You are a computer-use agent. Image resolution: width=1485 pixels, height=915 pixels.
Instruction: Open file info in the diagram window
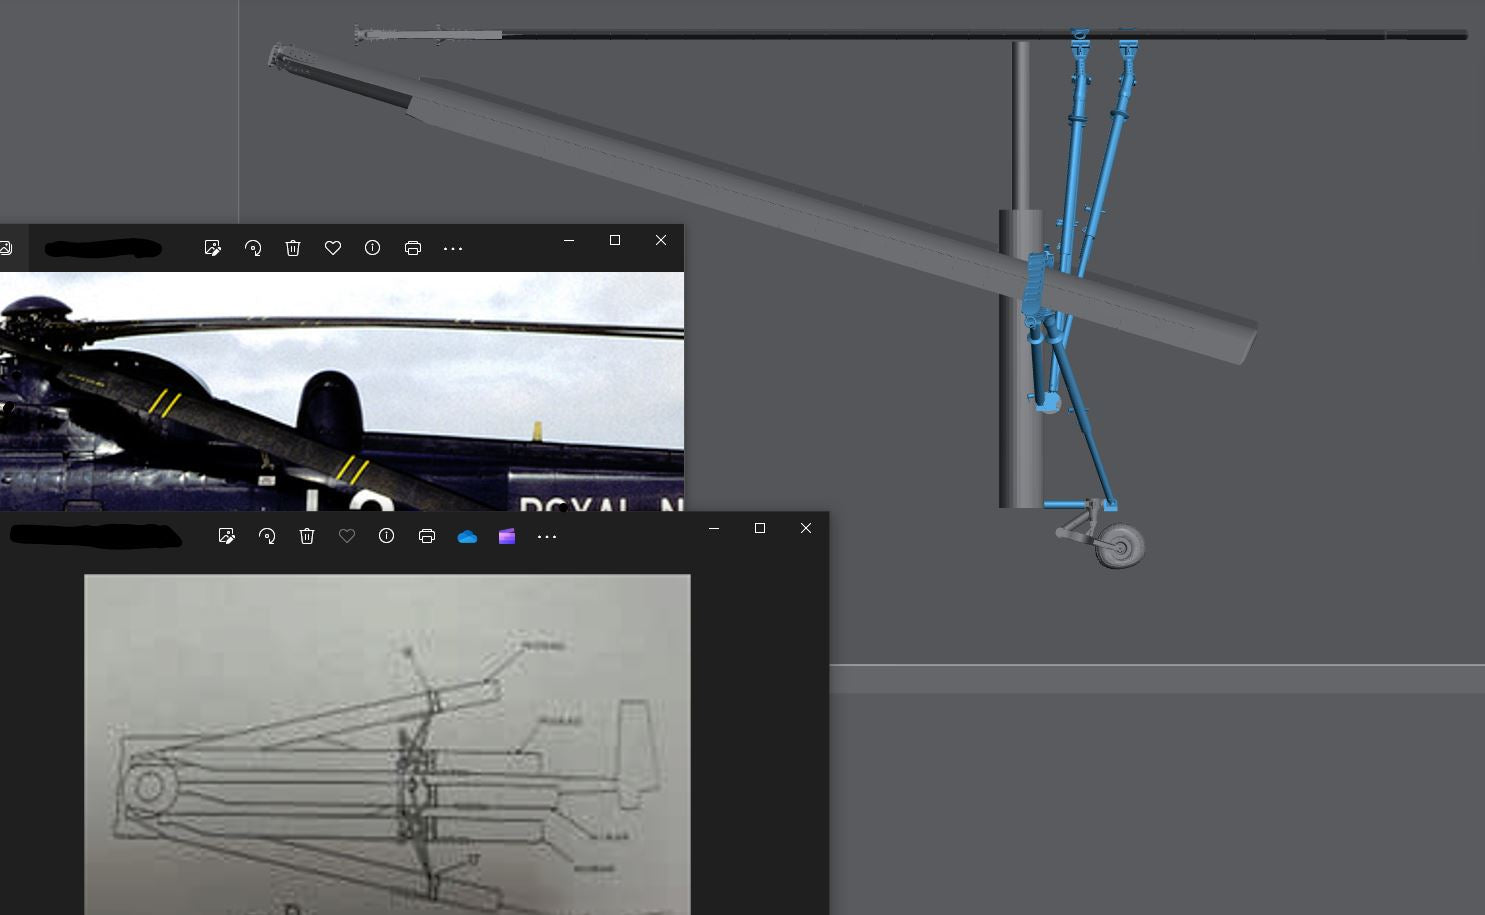pyautogui.click(x=386, y=536)
